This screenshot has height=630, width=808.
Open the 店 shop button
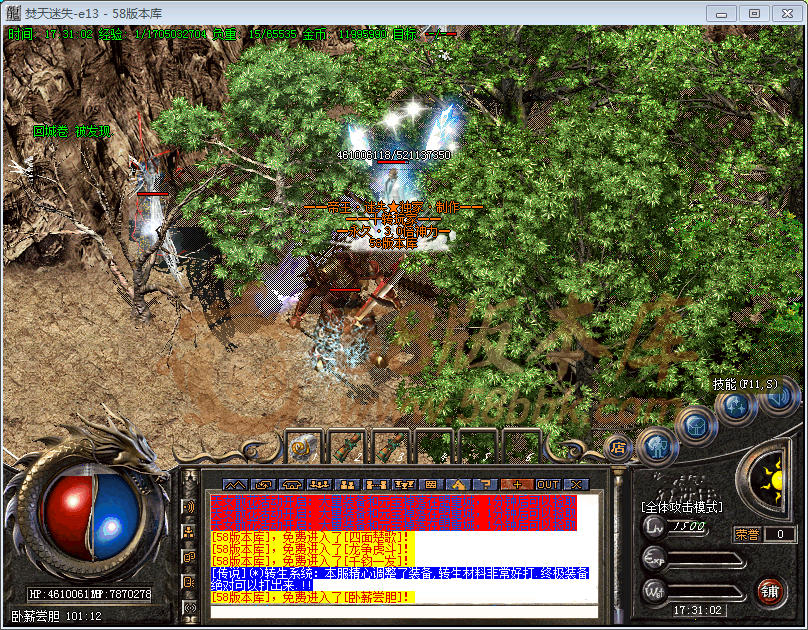tap(617, 448)
